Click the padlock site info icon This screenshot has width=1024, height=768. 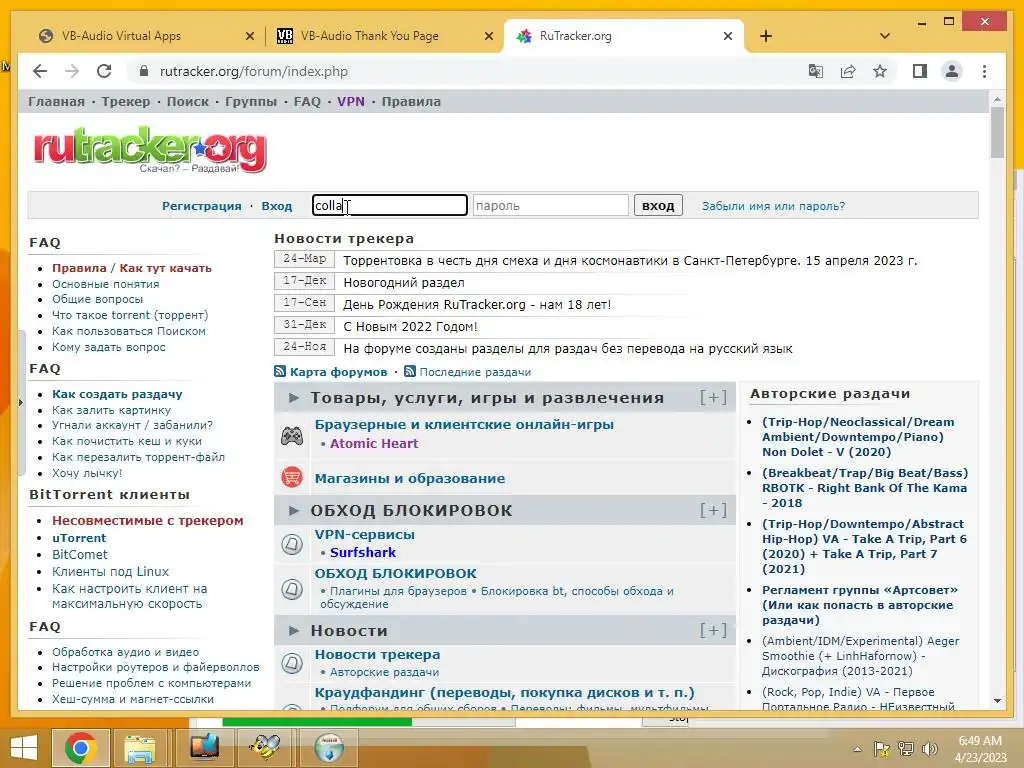tap(144, 71)
